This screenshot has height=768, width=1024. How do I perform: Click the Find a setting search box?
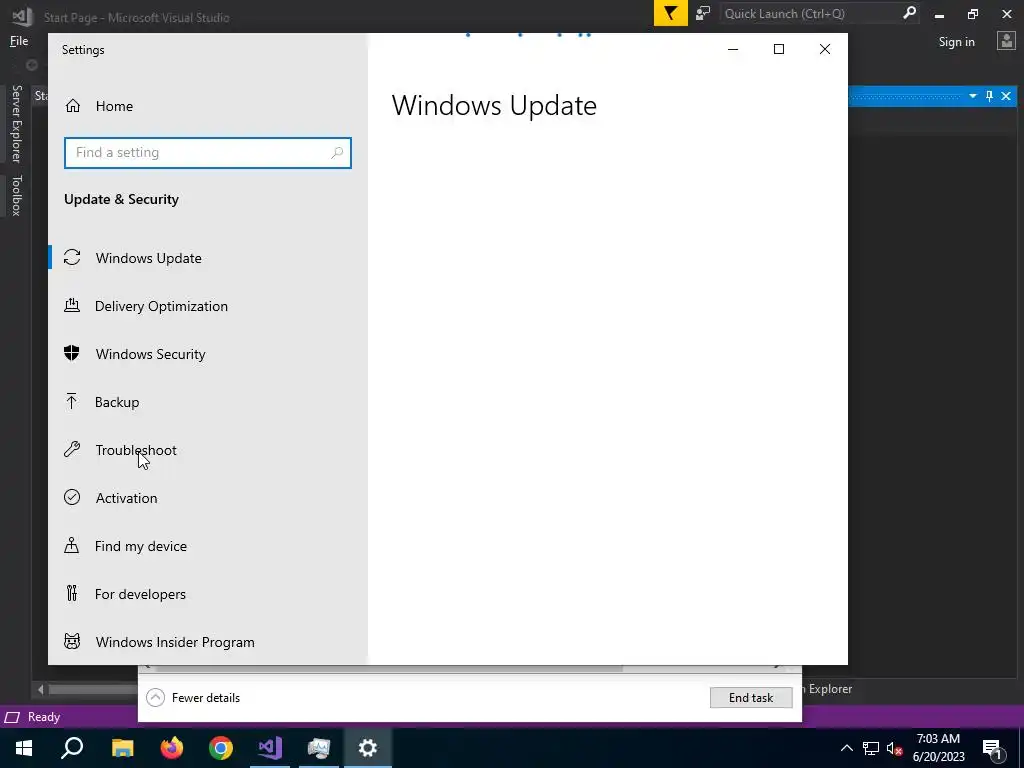pos(208,153)
